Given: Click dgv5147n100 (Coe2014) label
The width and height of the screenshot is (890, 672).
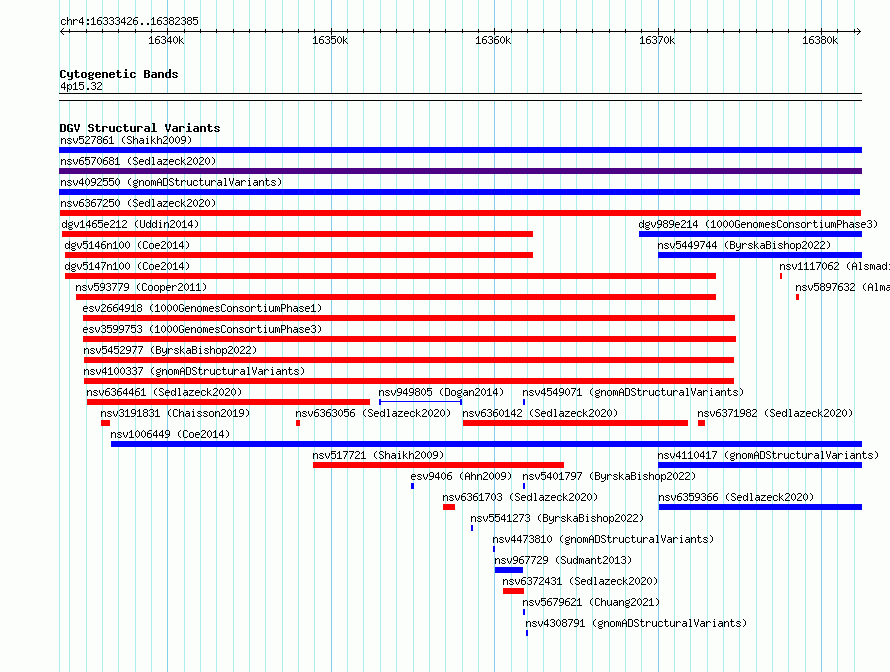Looking at the screenshot, I should (x=127, y=266).
